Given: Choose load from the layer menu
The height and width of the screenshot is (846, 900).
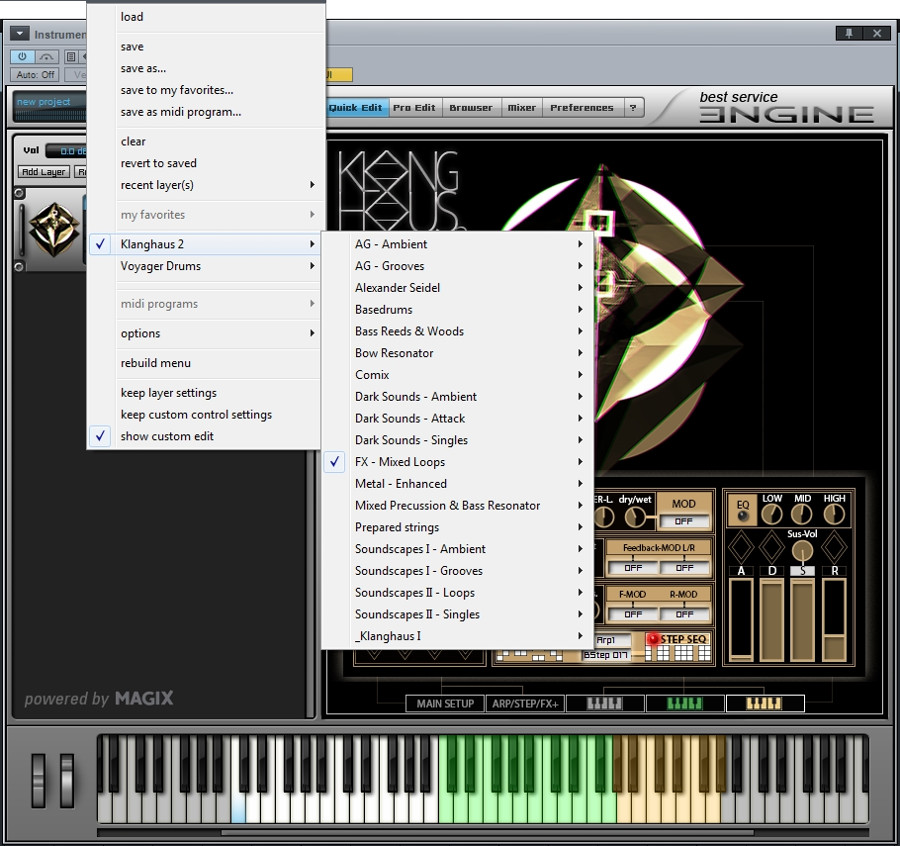Looking at the screenshot, I should (x=203, y=17).
